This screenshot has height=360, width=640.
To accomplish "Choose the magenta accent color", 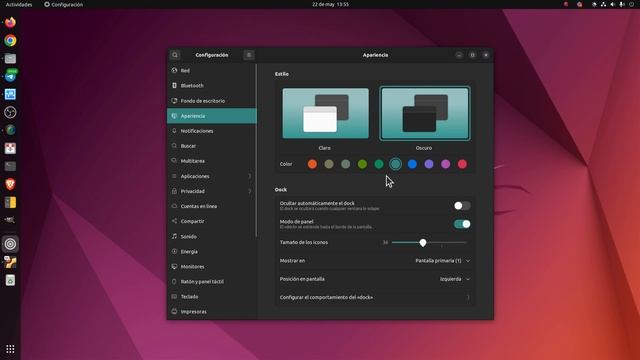I will [445, 164].
